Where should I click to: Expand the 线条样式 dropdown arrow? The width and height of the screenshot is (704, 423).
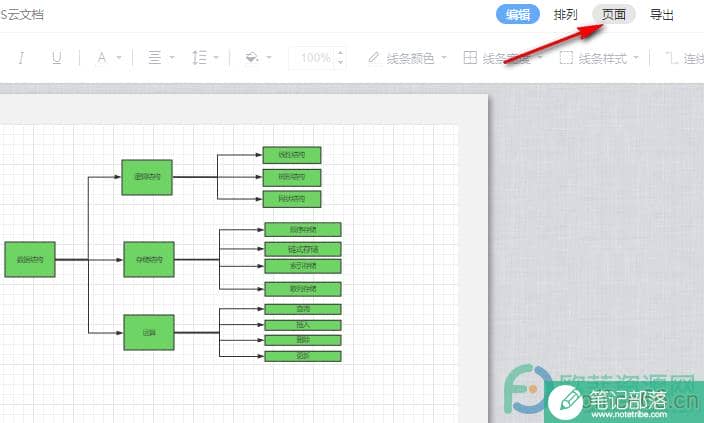pos(636,57)
